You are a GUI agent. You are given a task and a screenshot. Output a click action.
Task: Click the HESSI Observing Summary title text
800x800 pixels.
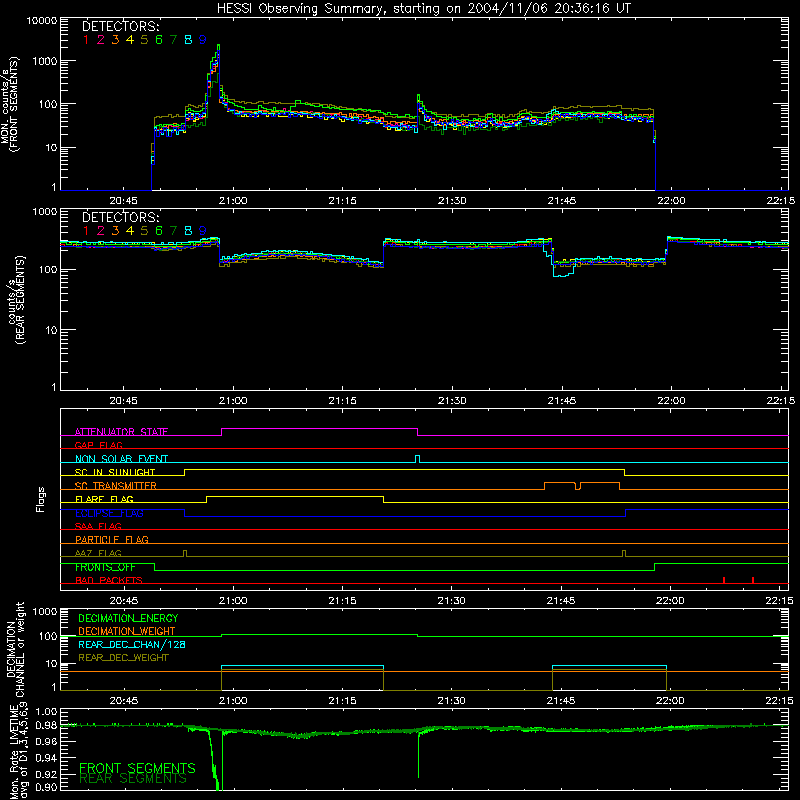point(423,8)
